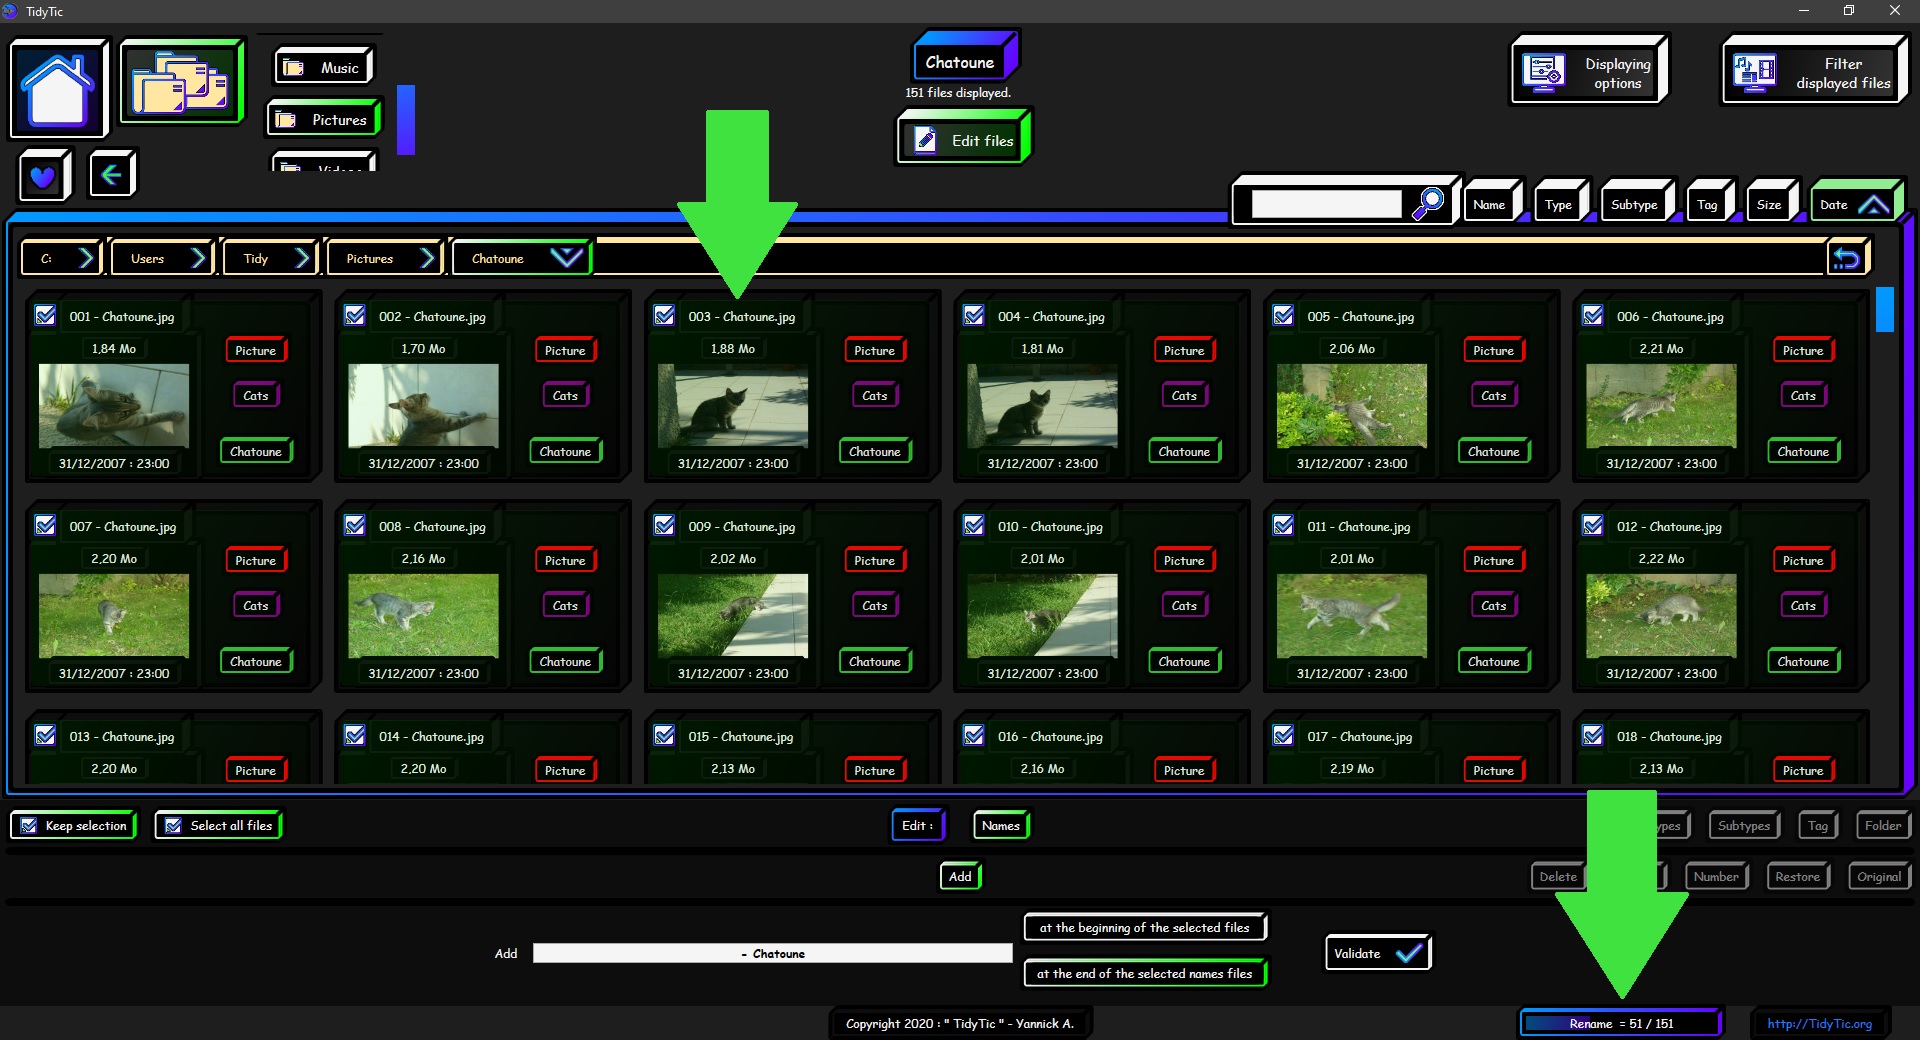Click the magnifying glass search icon
1920x1040 pixels.
tap(1428, 203)
